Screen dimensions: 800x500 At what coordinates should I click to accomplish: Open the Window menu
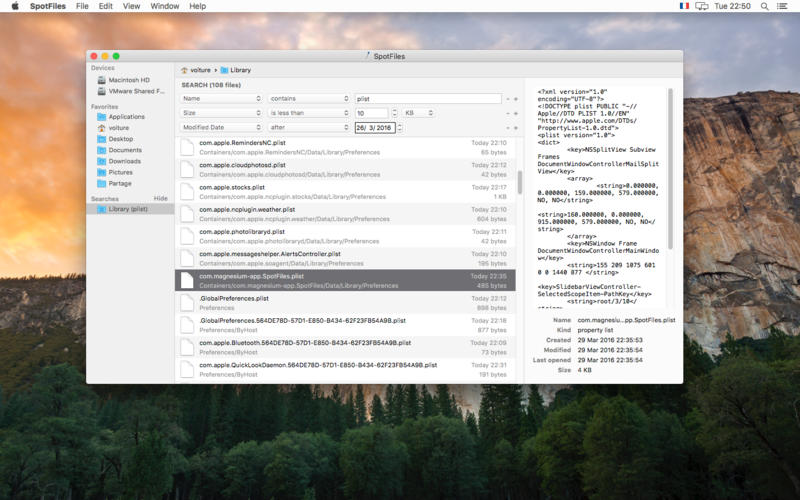tap(164, 6)
